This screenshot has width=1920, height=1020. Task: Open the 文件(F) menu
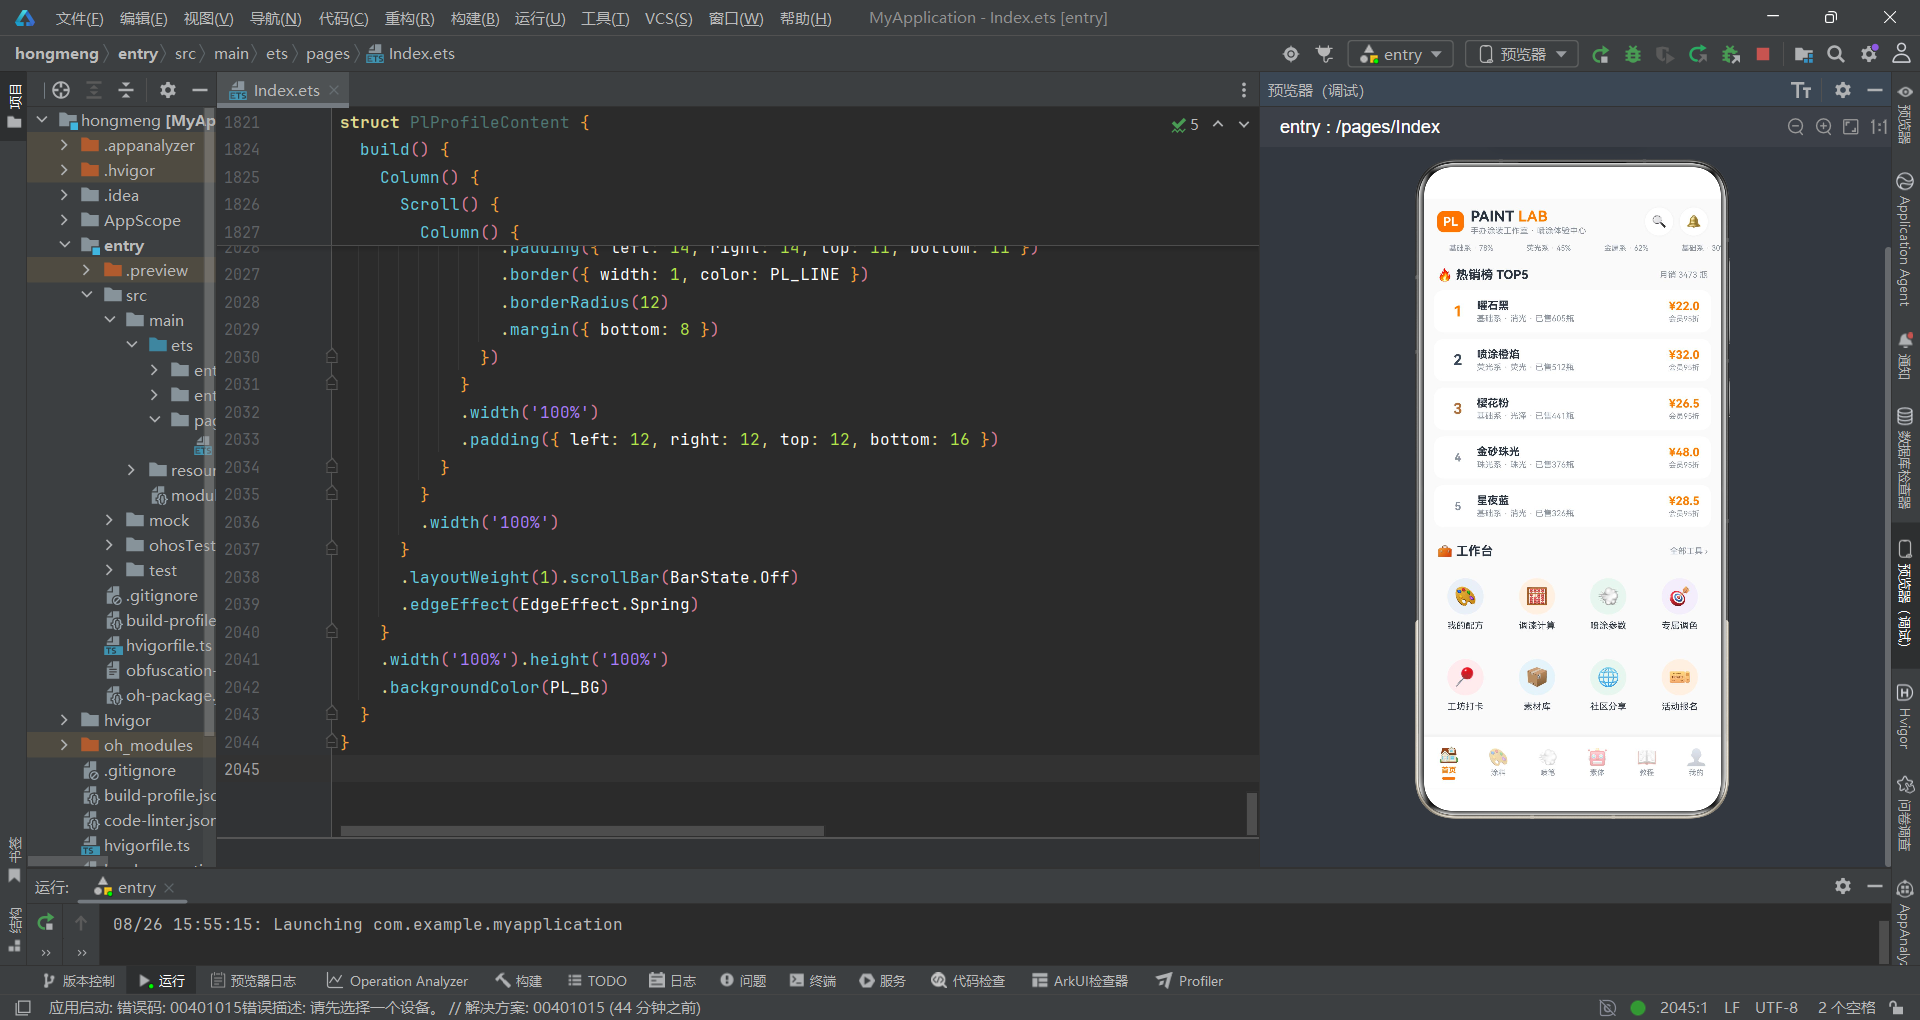click(79, 18)
